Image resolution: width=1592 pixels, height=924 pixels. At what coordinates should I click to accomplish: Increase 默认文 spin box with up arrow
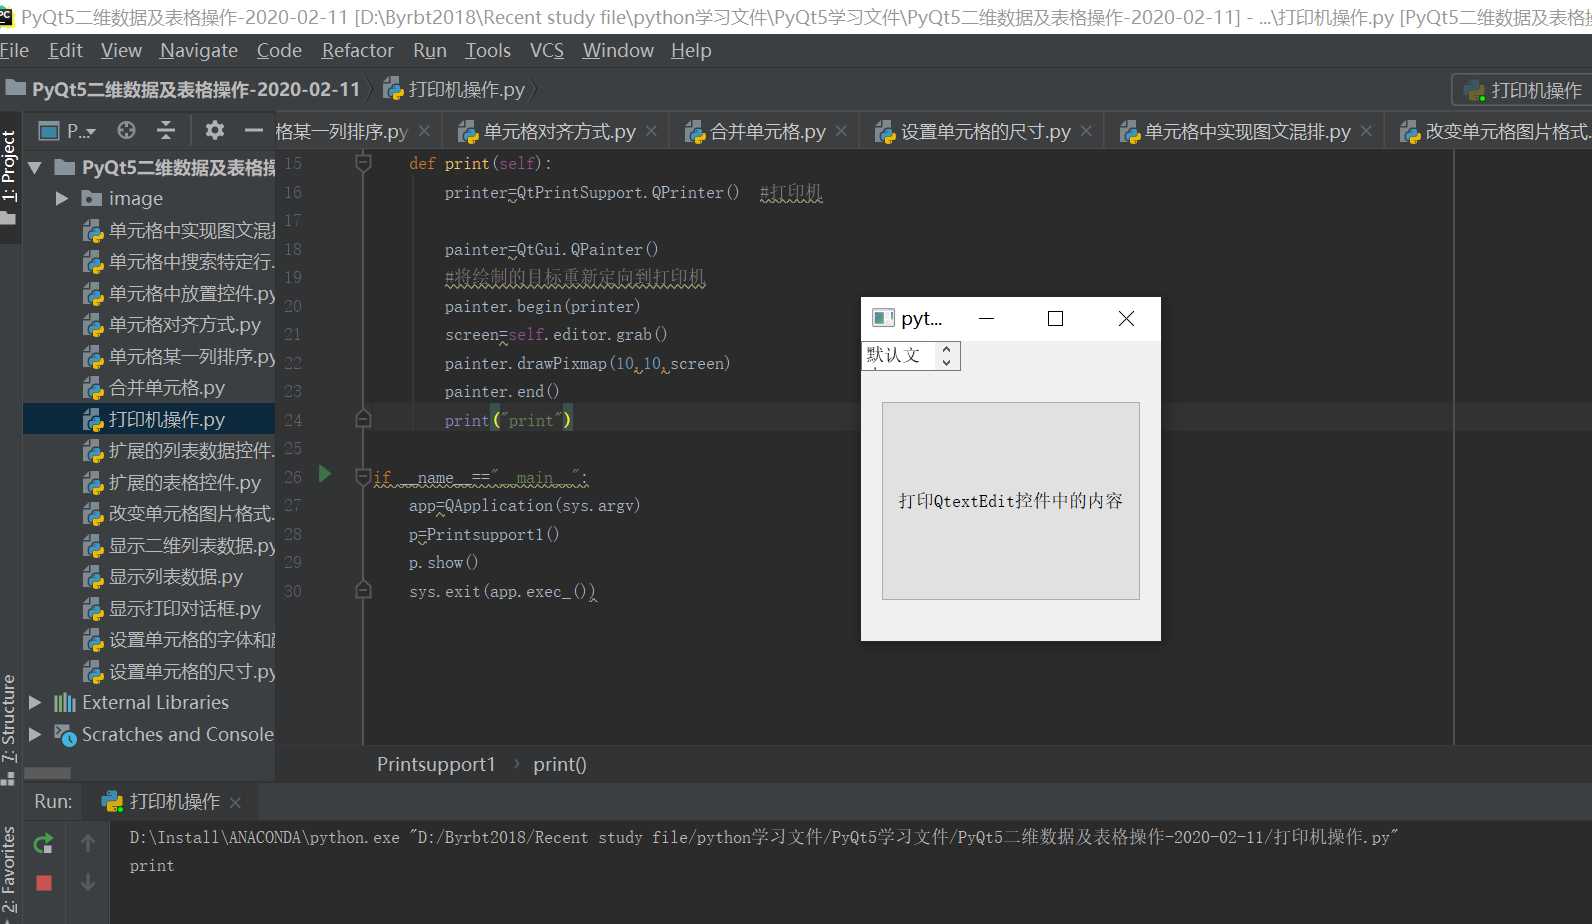946,349
